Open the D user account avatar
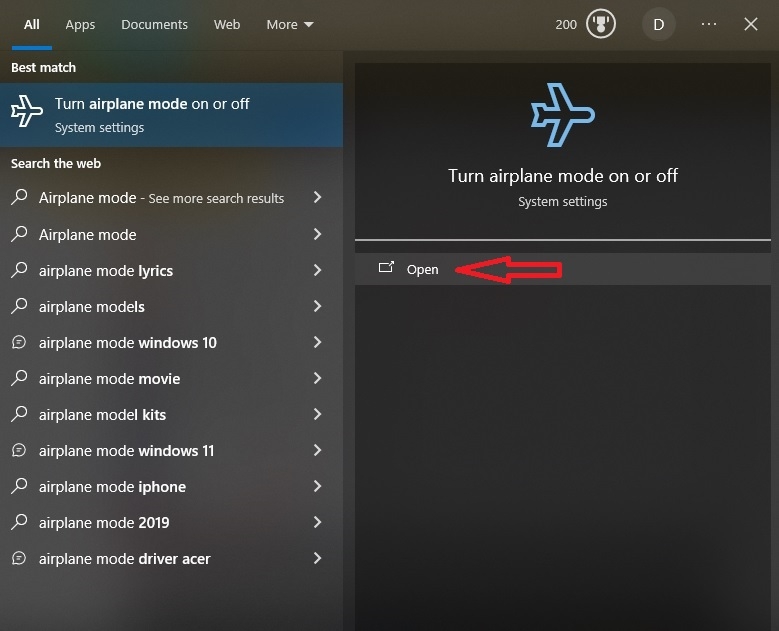The height and width of the screenshot is (631, 779). tap(658, 24)
